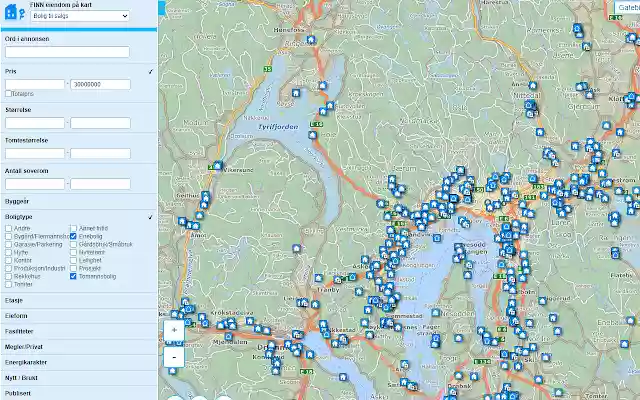This screenshot has height=400, width=640.
Task: Enable the Andre checkbox
Action: coord(8,229)
